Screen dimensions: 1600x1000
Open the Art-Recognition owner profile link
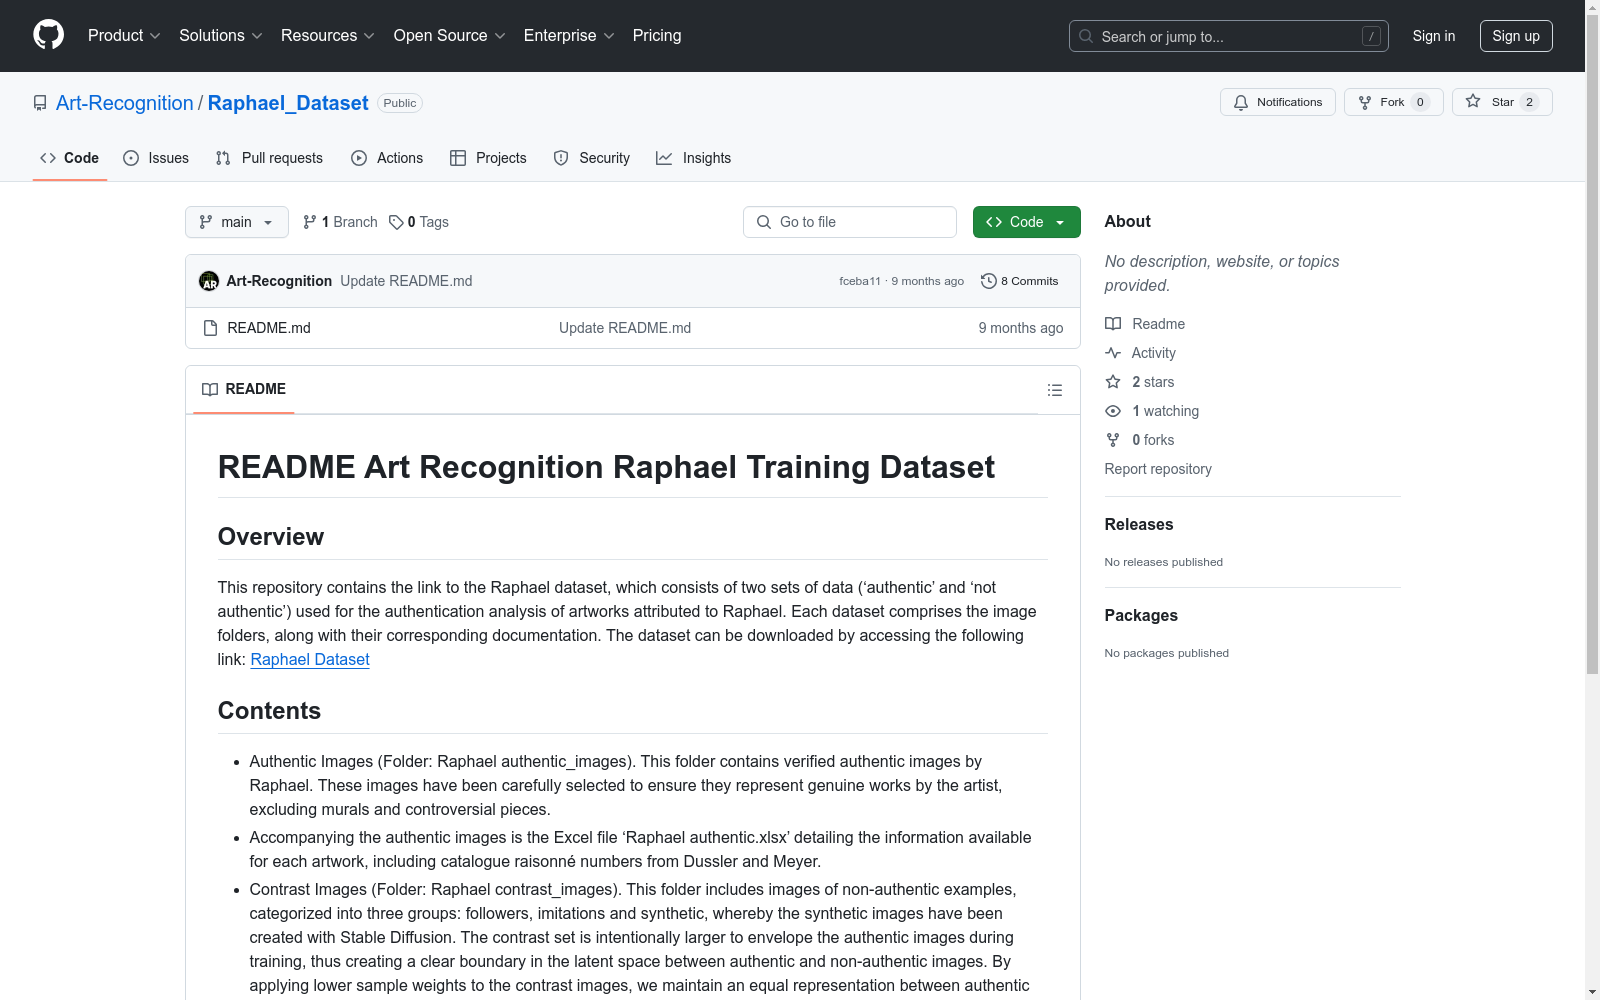point(125,103)
